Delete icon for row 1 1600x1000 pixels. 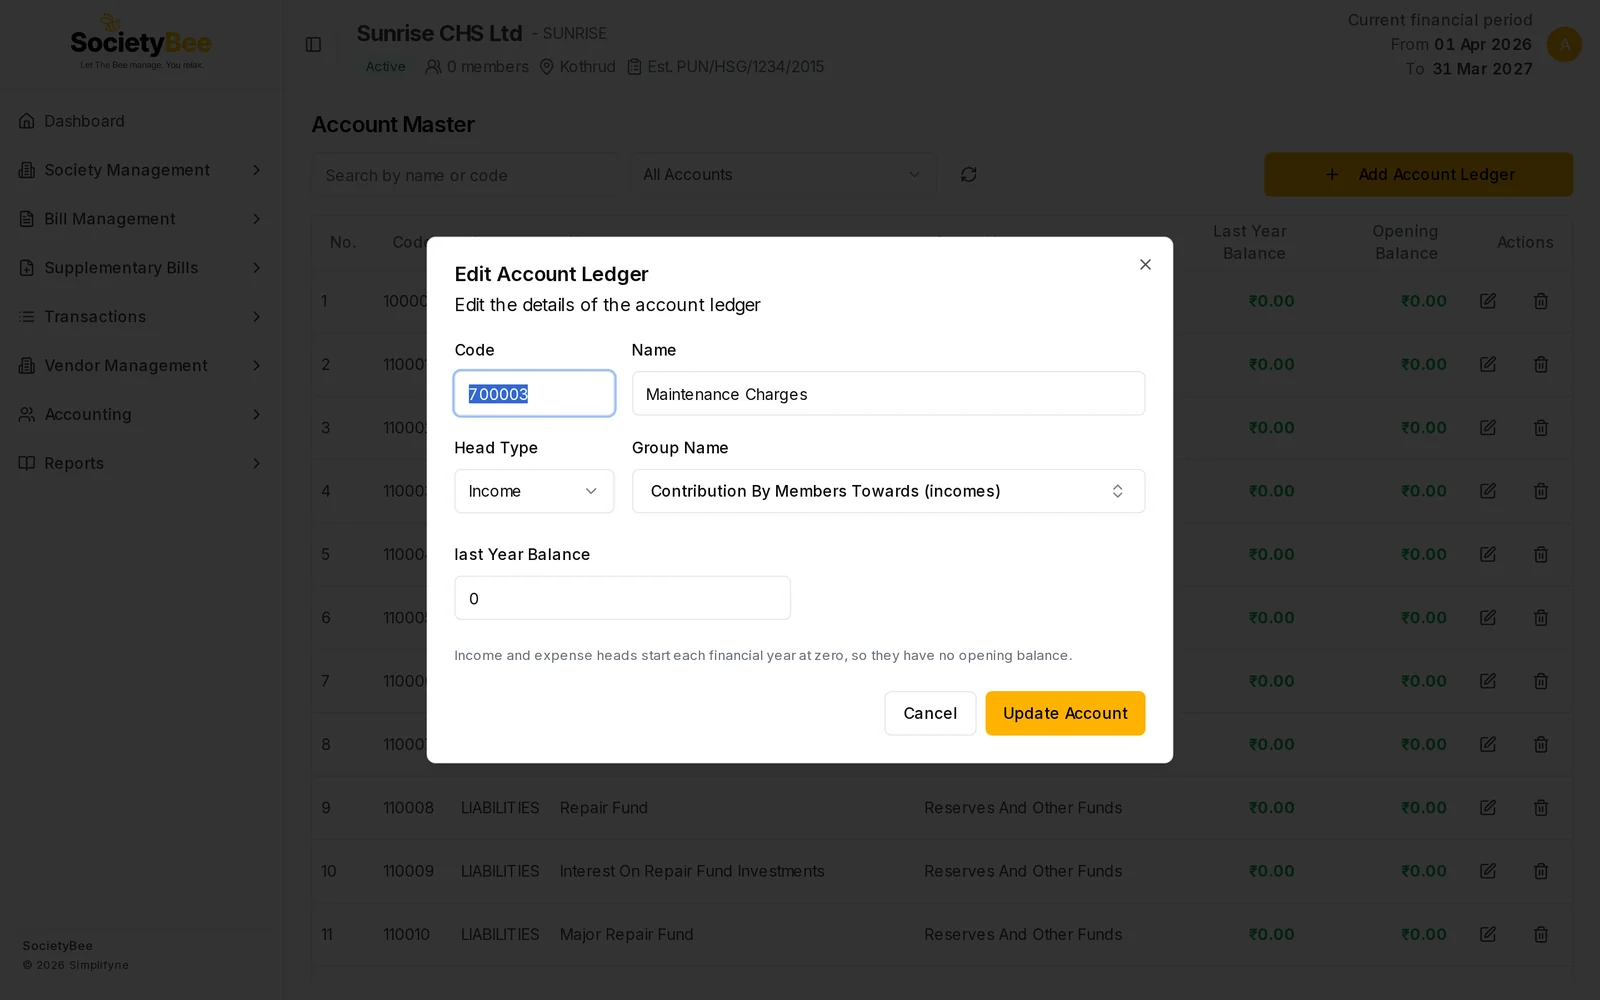coord(1541,301)
